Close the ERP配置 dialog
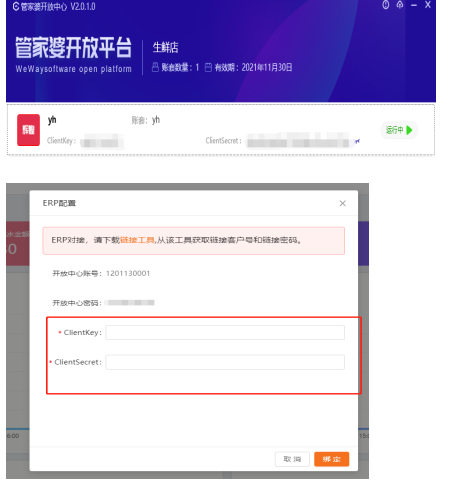The height and width of the screenshot is (487, 450). 342,203
